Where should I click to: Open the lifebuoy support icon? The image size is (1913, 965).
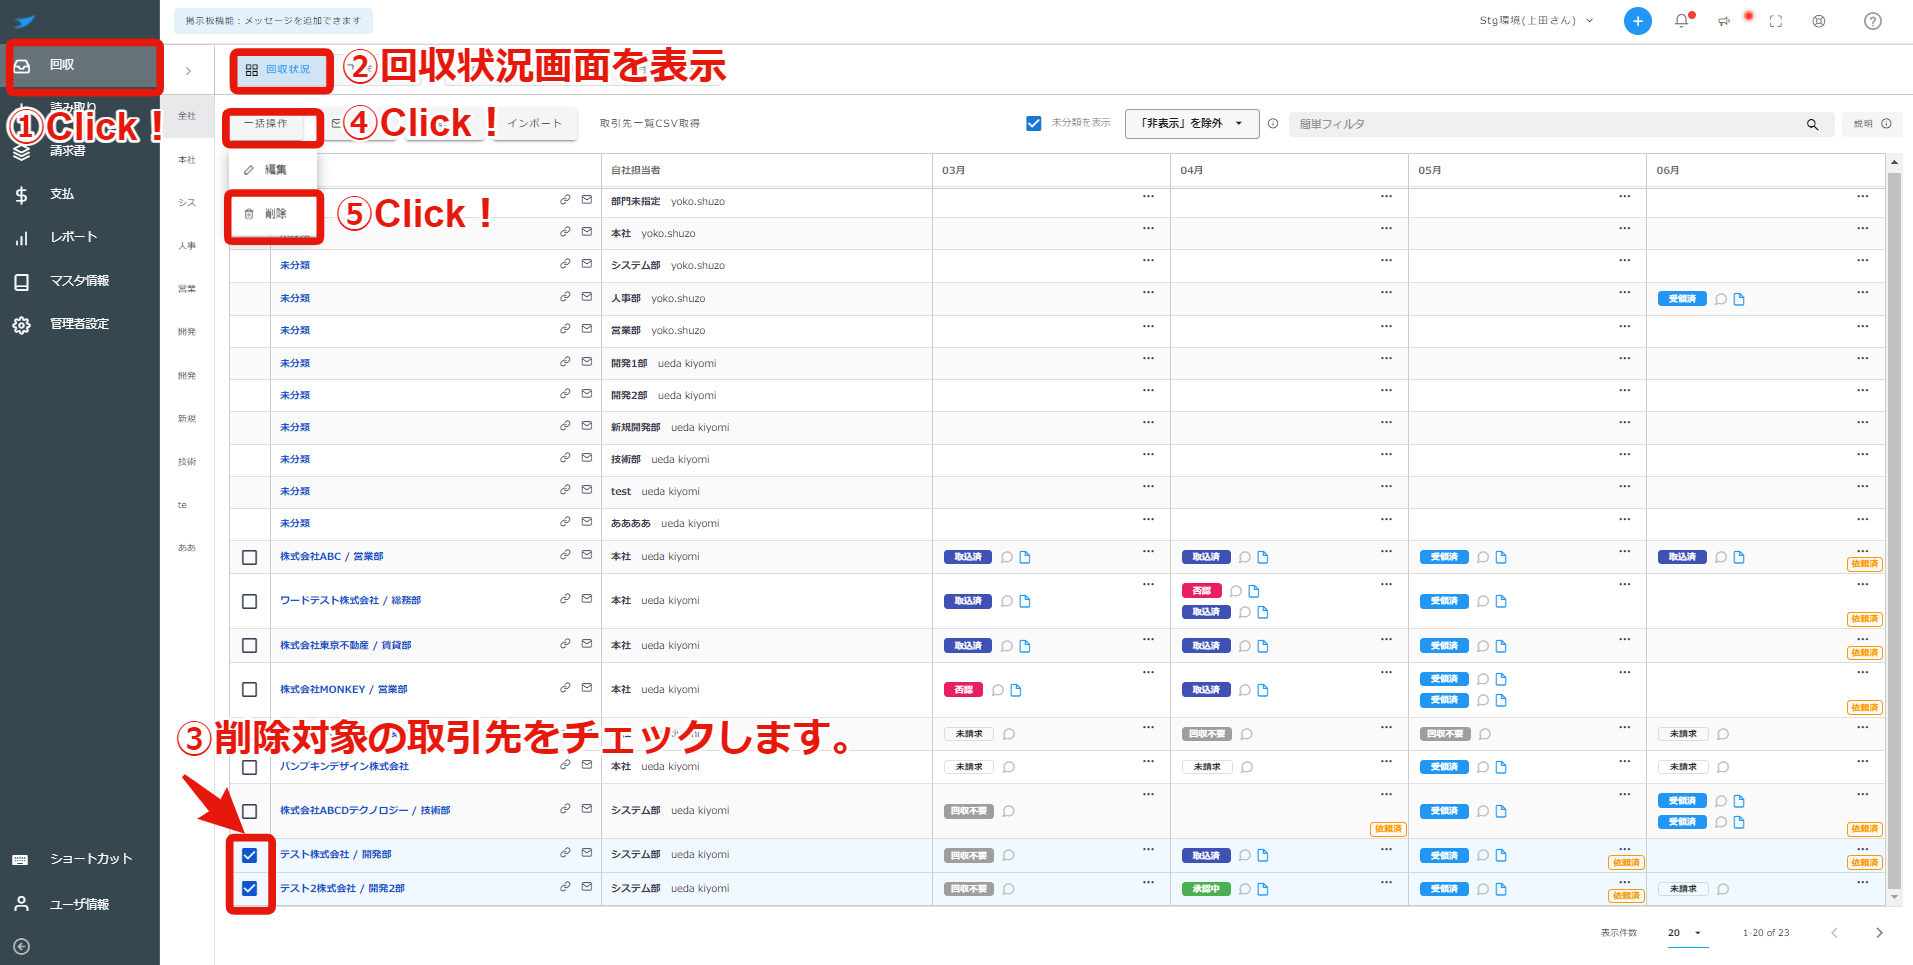[x=1819, y=21]
